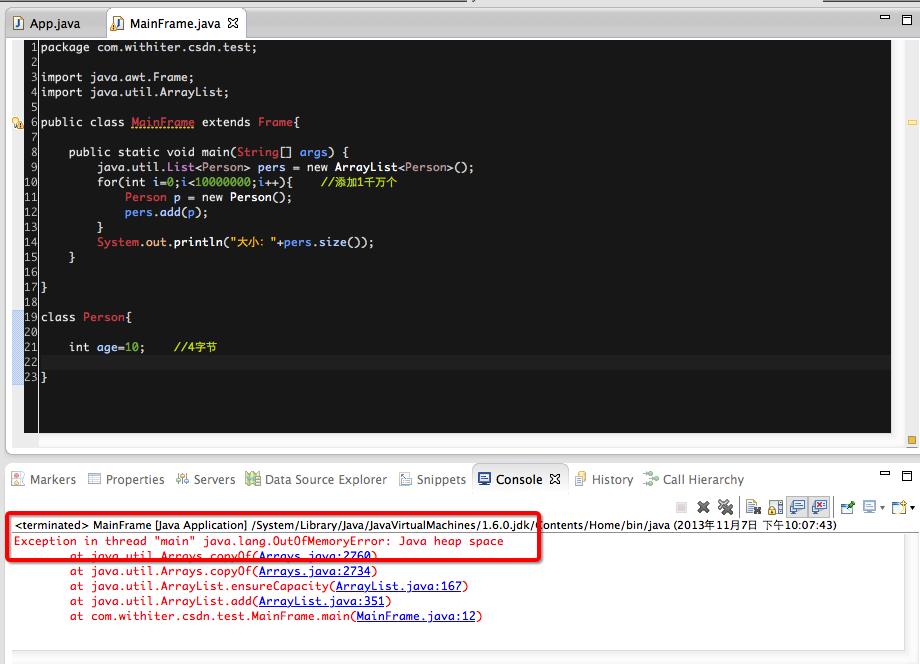Switch to the Servers view tab
This screenshot has height=664, width=920.
(x=205, y=479)
